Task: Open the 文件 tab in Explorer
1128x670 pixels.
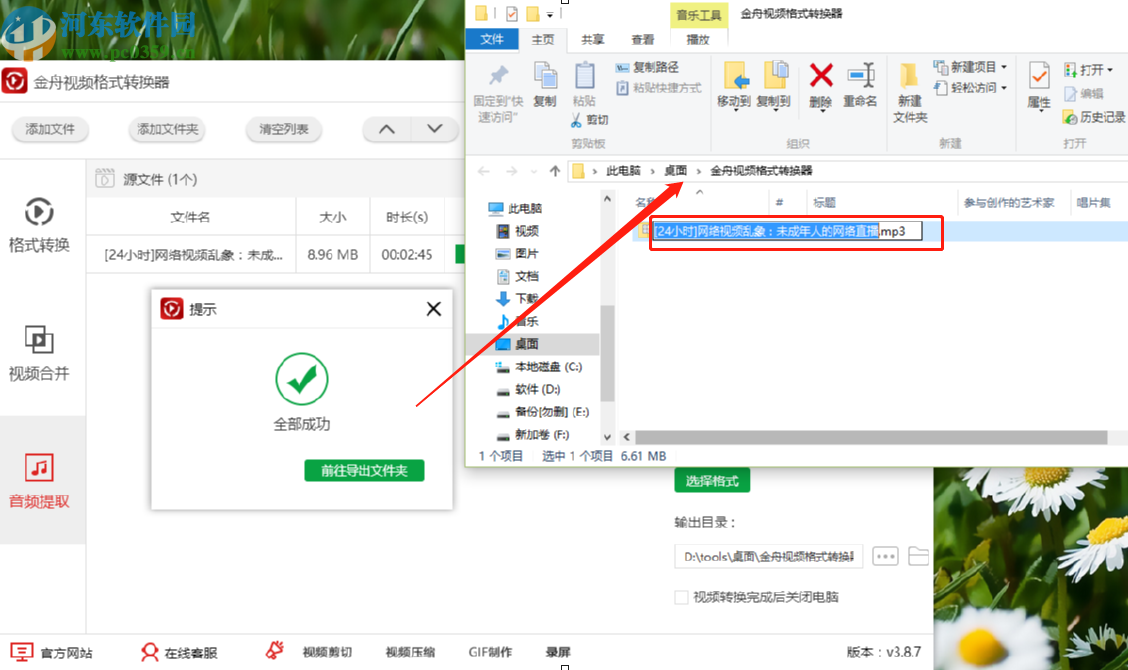Action: (492, 39)
